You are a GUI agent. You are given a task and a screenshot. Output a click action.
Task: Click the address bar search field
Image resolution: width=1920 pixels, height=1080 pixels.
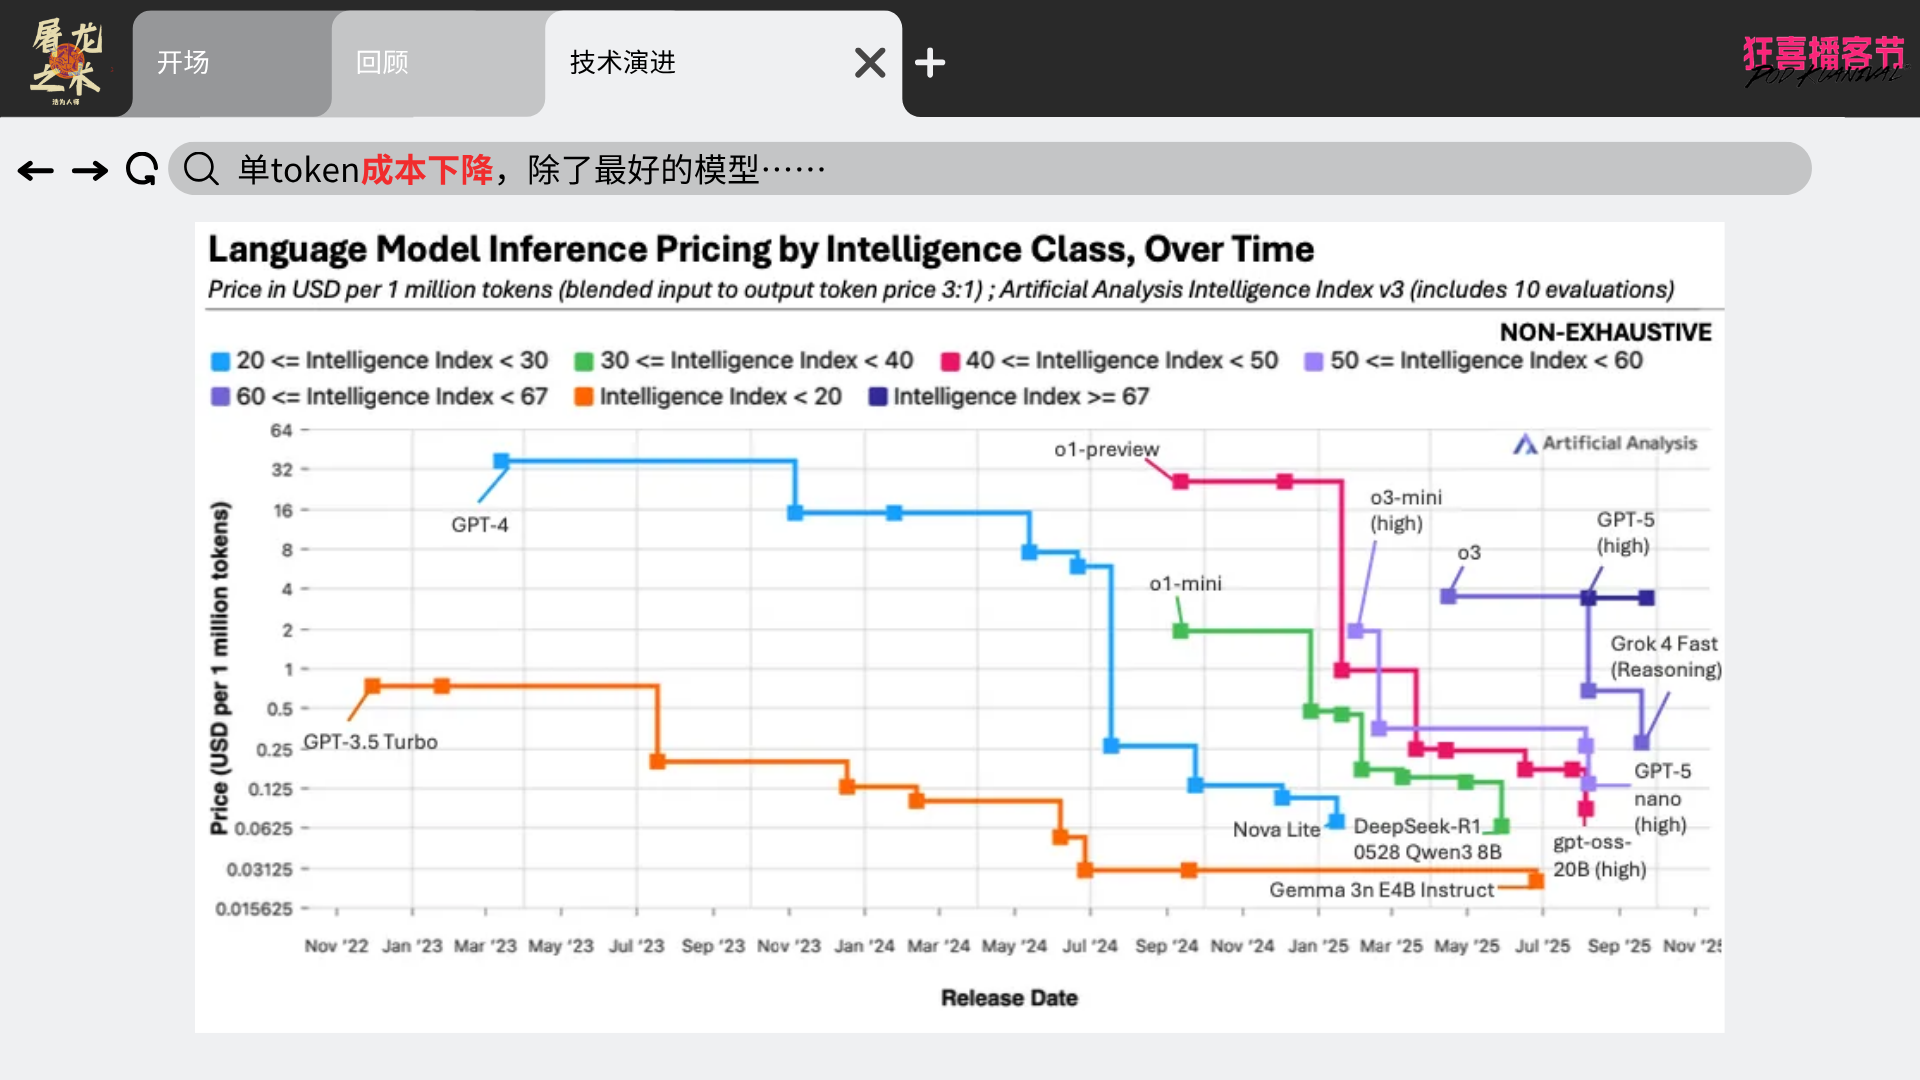coord(1000,169)
